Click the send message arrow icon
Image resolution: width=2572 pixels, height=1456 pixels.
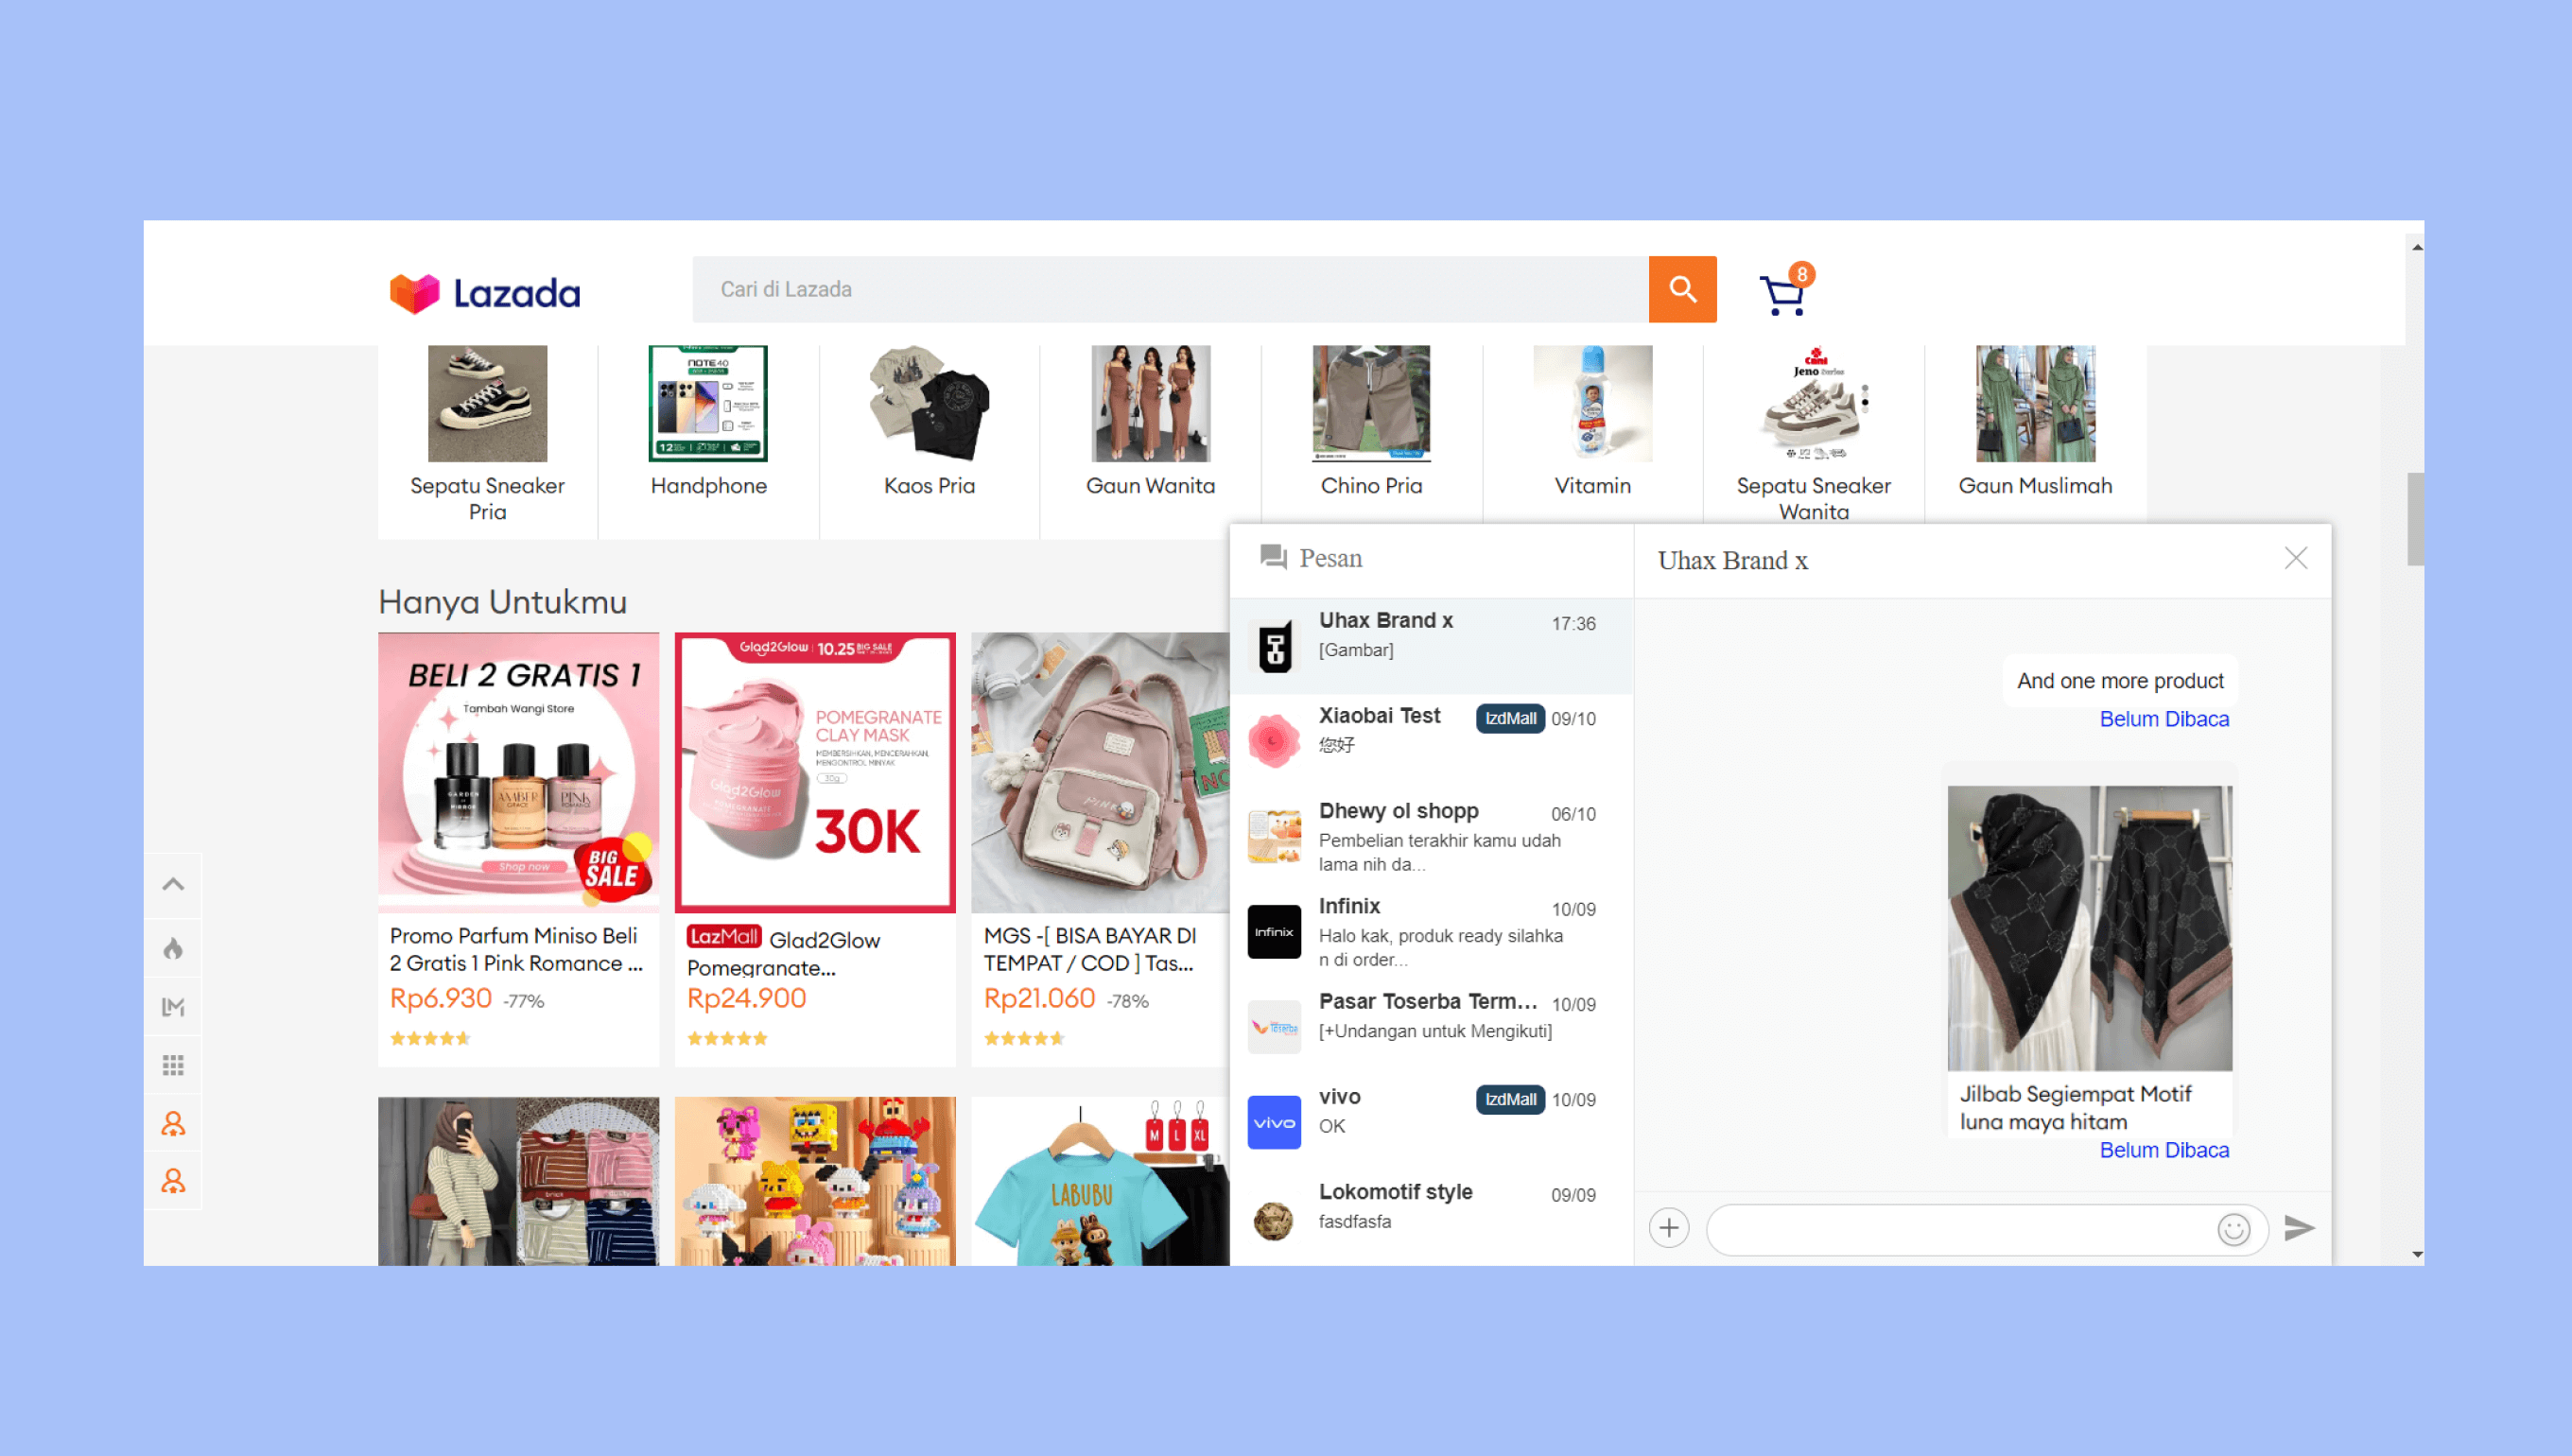(2298, 1227)
